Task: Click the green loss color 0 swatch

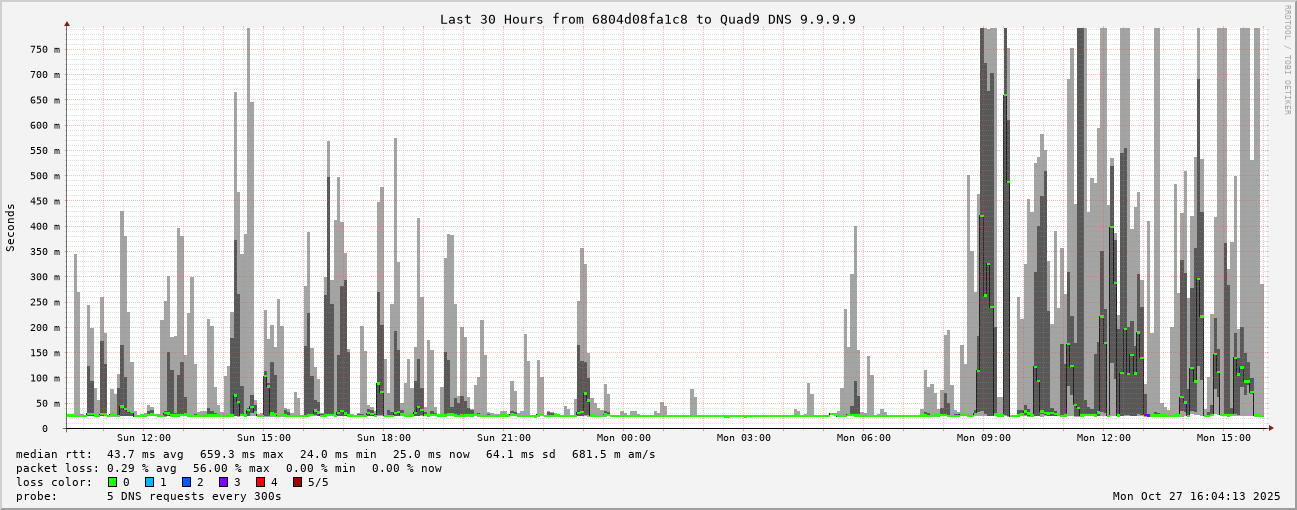Action: click(x=112, y=482)
